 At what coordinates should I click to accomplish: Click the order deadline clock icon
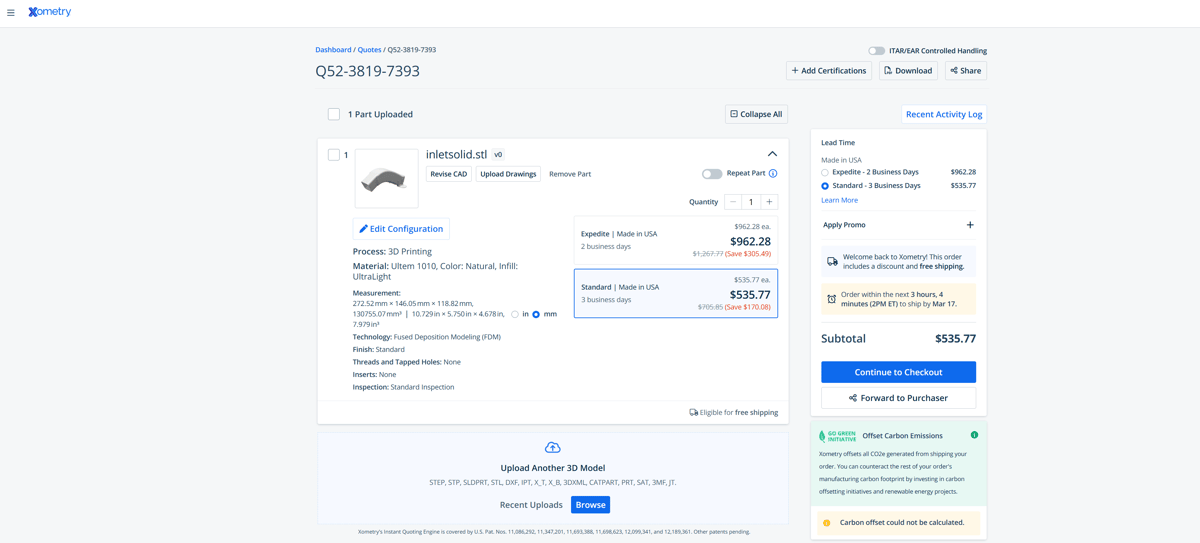click(x=831, y=299)
